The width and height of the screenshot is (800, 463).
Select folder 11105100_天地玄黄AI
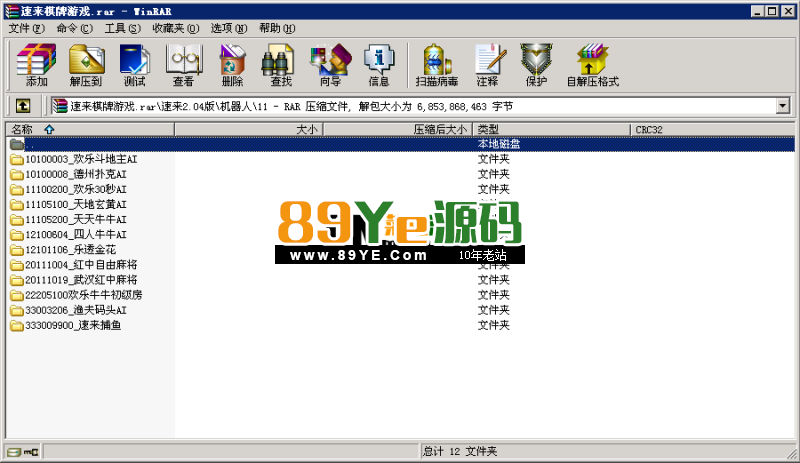pos(68,204)
